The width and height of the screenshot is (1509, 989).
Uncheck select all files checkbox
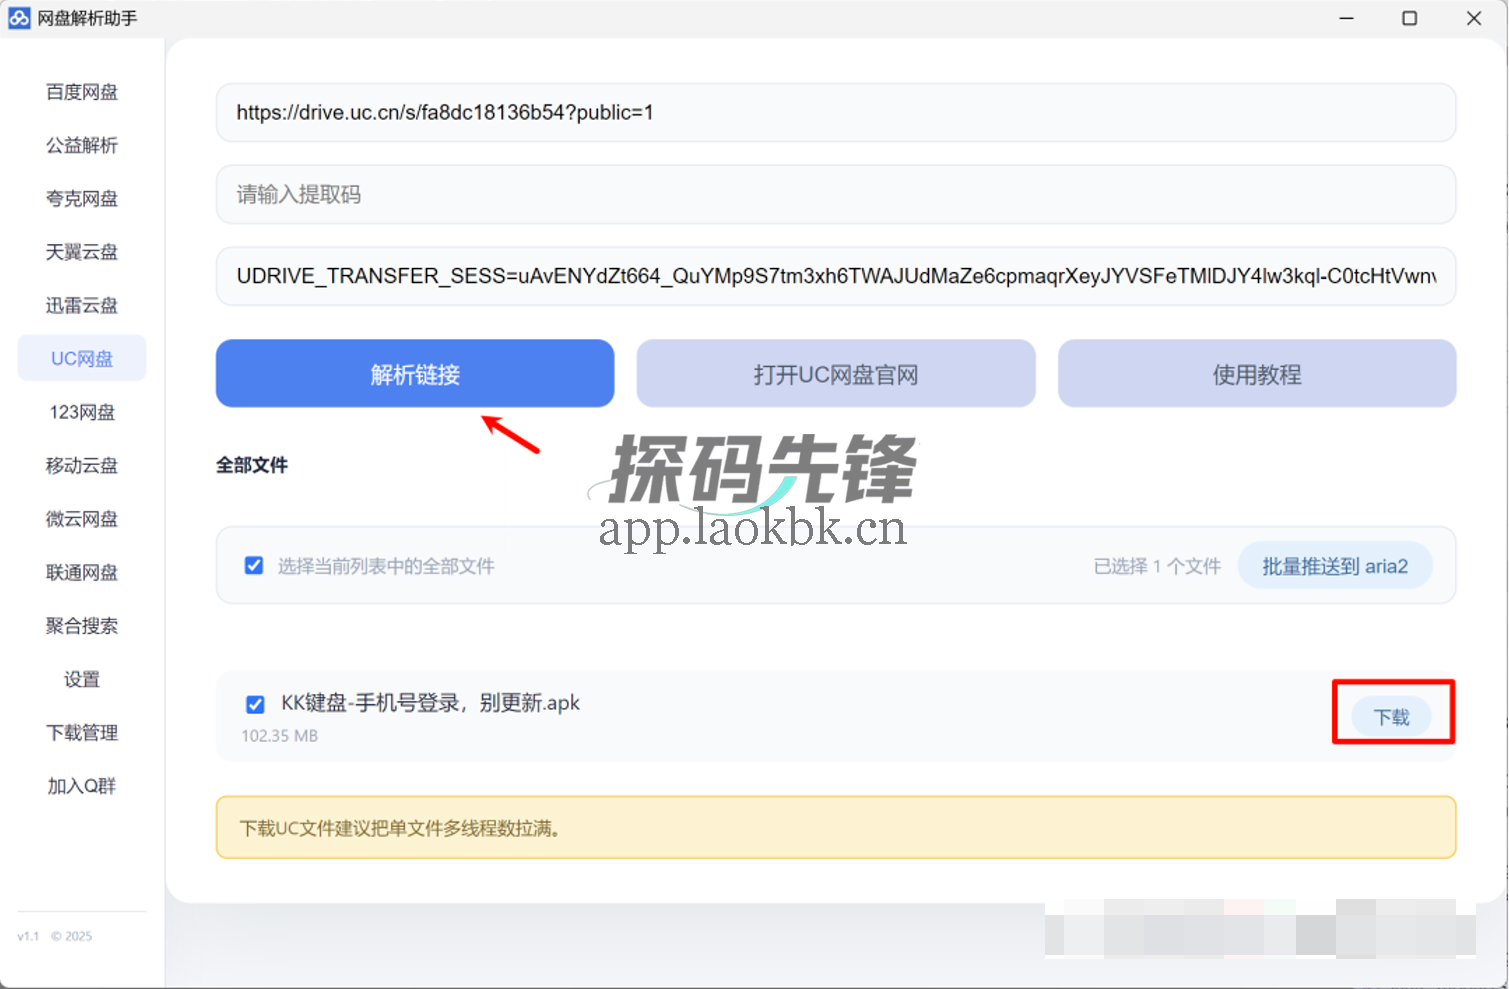[254, 565]
